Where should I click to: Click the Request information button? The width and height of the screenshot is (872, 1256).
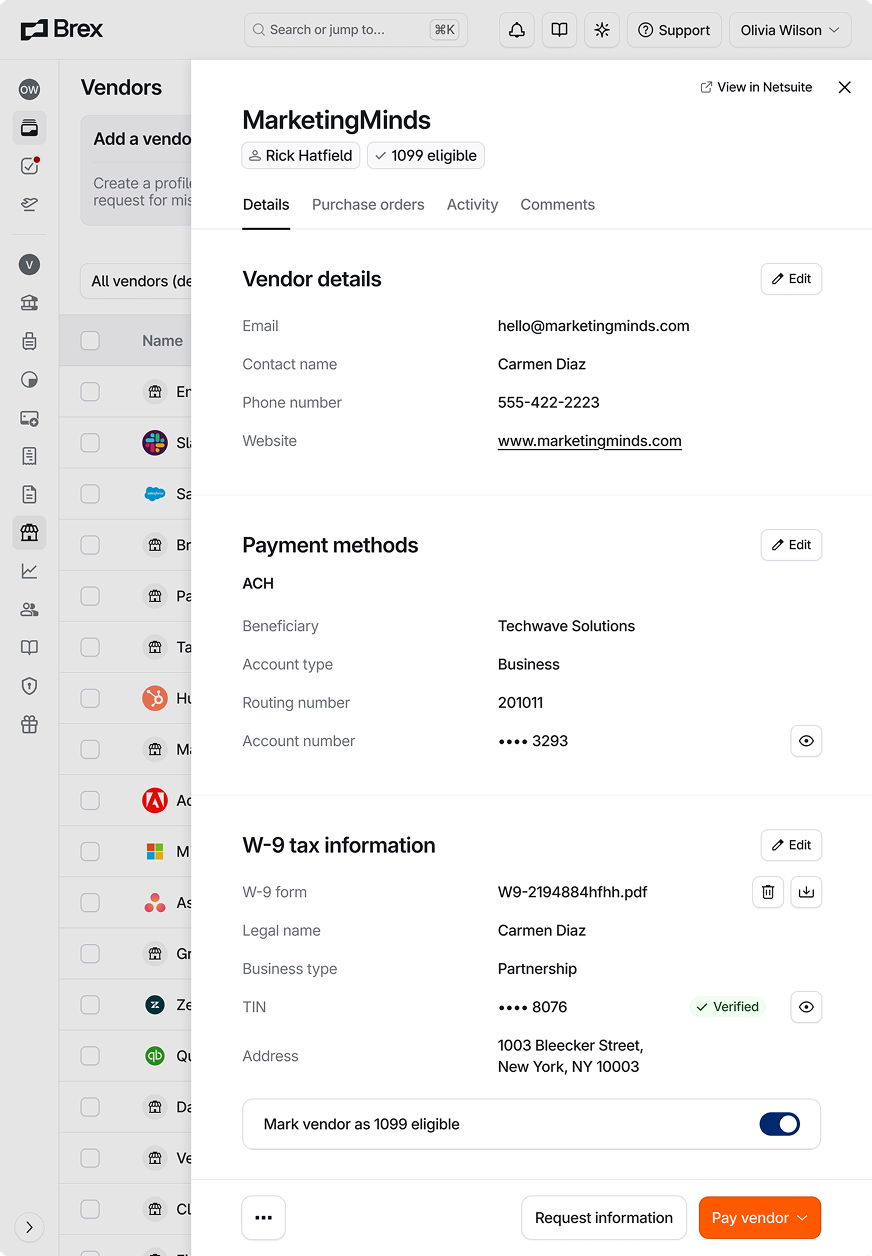point(604,1218)
